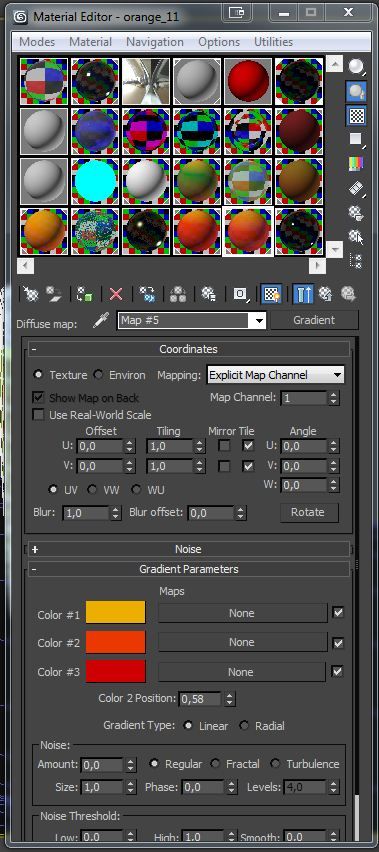Viewport: 379px width, 852px height.
Task: Click Assign Material to Selection icon
Action: tap(85, 294)
